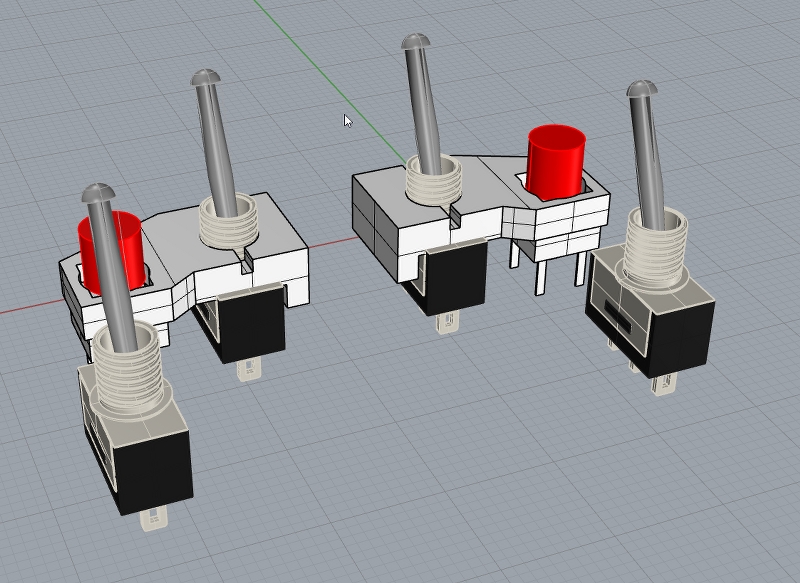The image size is (800, 583).
Task: Select the threaded bushing of the far-right standalone switch
Action: tap(654, 250)
